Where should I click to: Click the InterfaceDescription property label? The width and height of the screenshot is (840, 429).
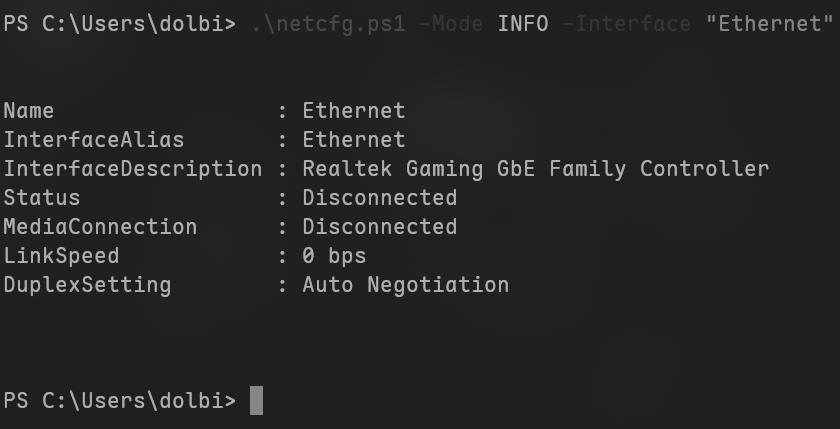coord(133,168)
